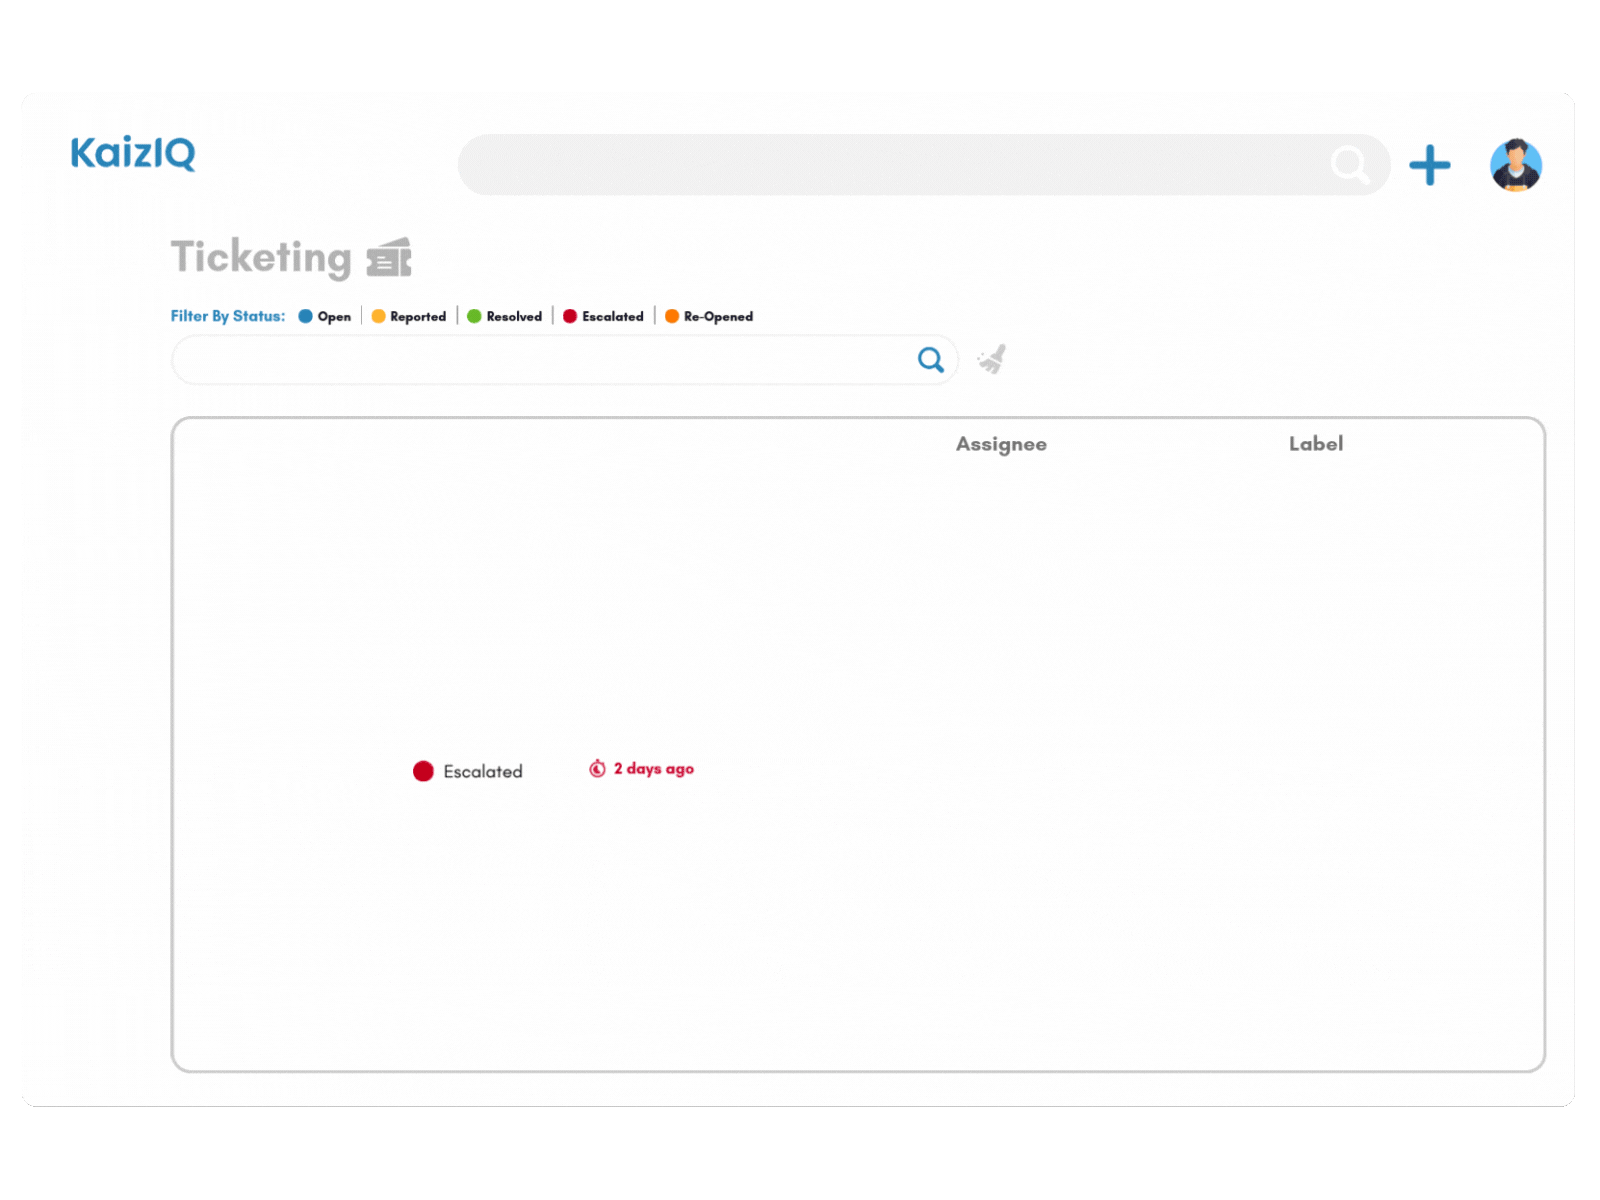The image size is (1600, 1200).
Task: Filter tickets by Open status
Action: [x=325, y=316]
